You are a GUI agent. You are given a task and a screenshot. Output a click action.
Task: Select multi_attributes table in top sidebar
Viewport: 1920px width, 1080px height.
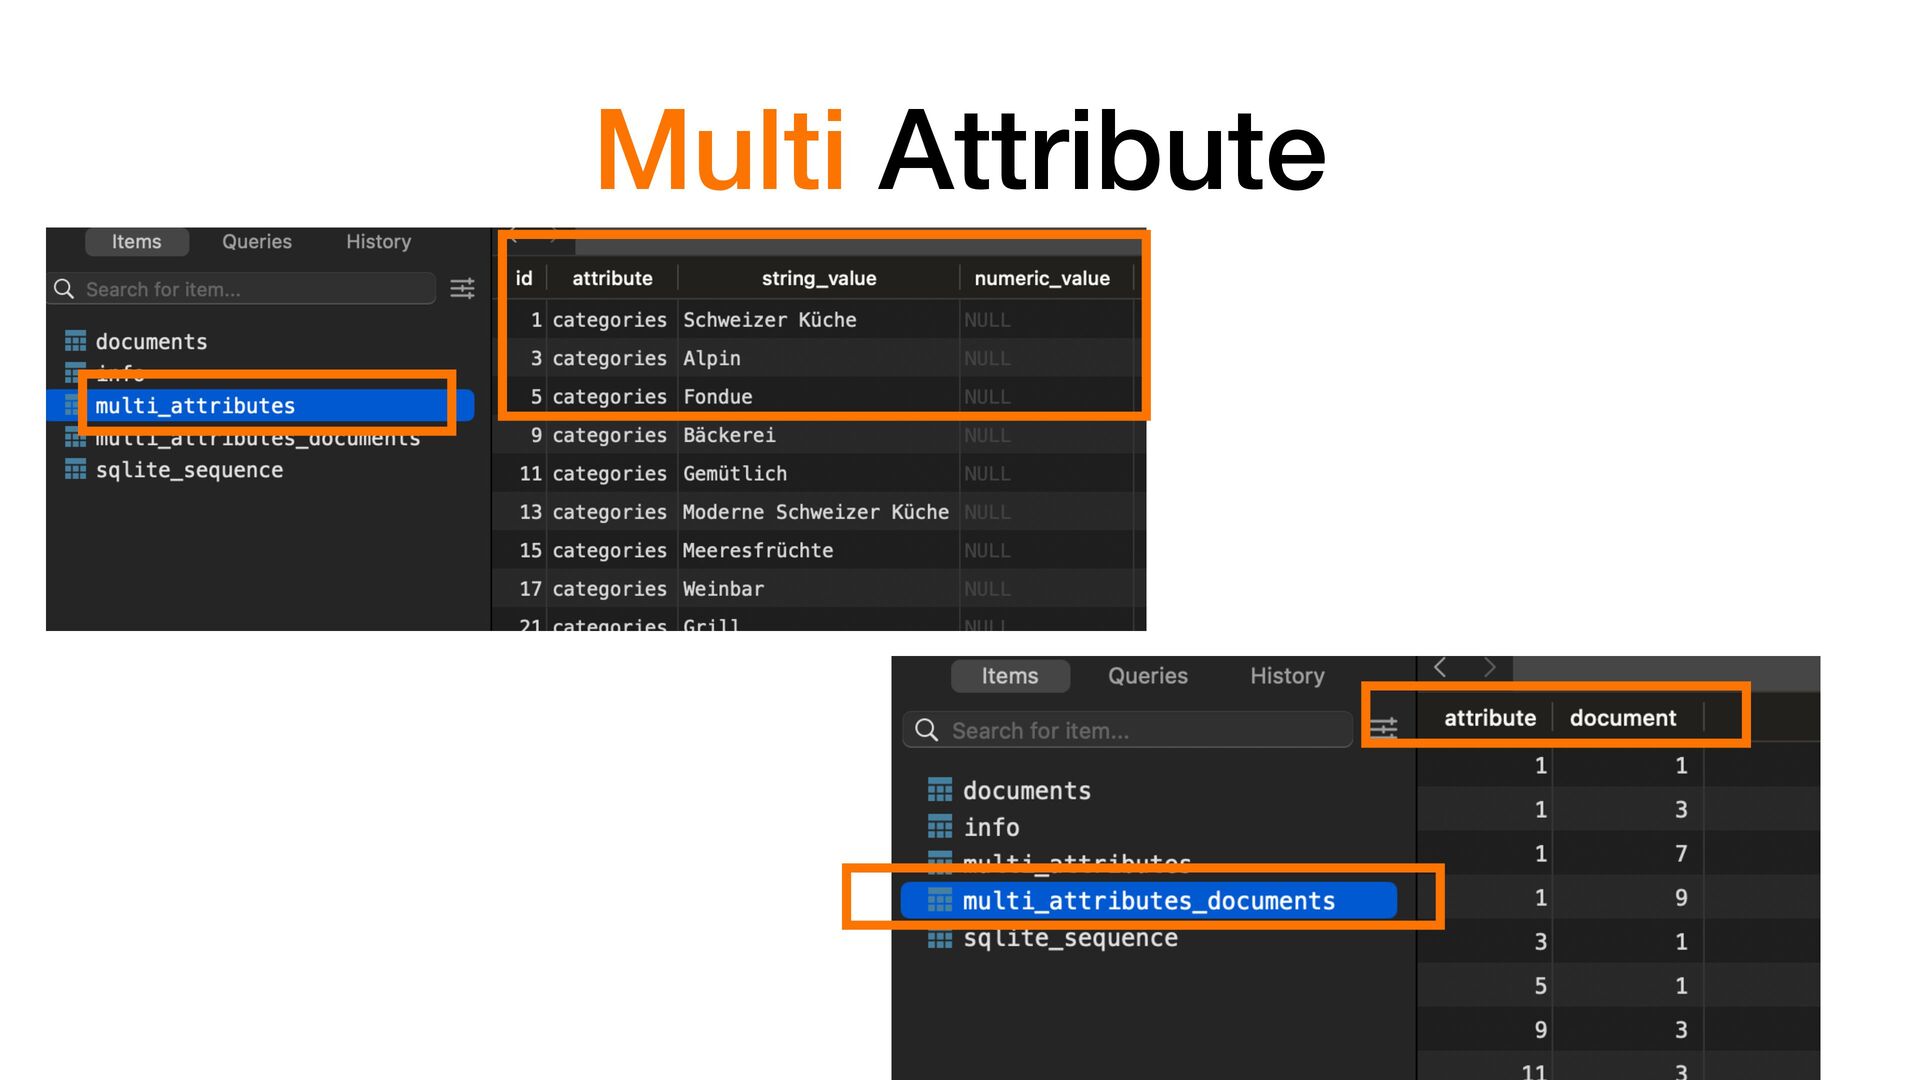195,406
